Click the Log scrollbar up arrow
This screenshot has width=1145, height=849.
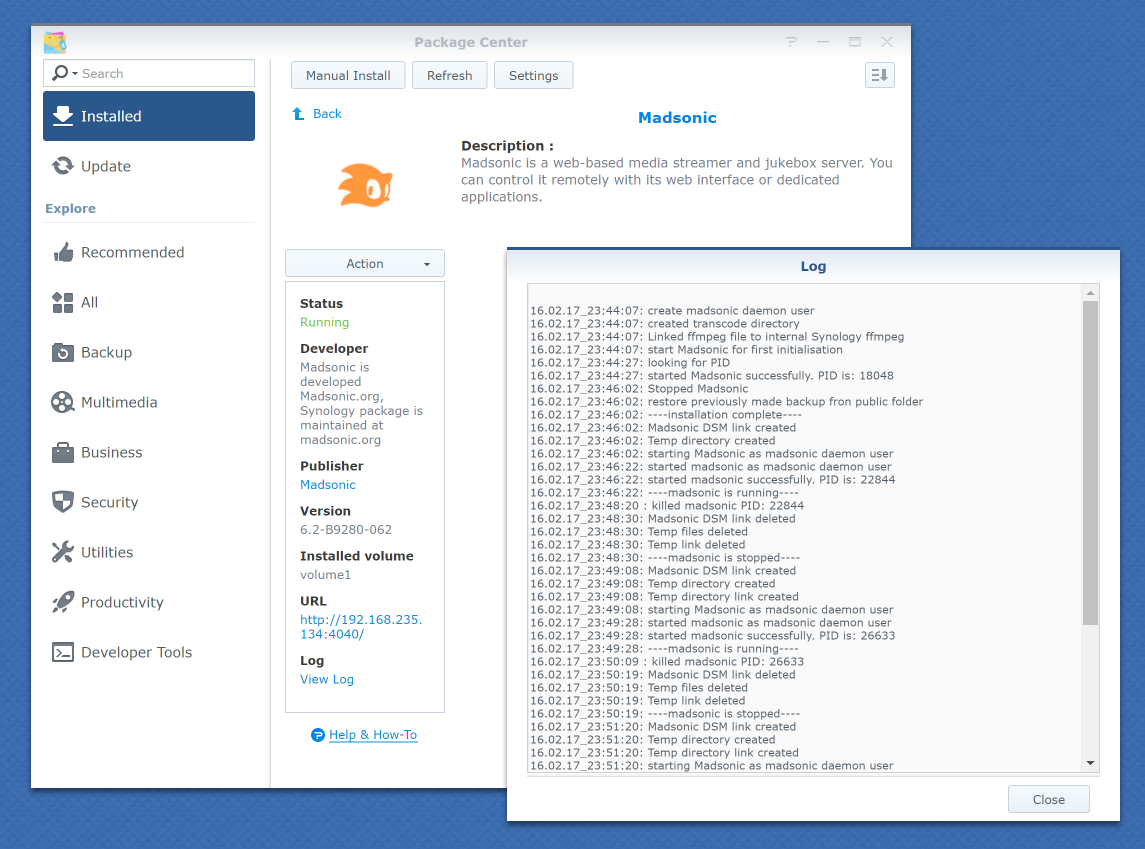(x=1090, y=293)
